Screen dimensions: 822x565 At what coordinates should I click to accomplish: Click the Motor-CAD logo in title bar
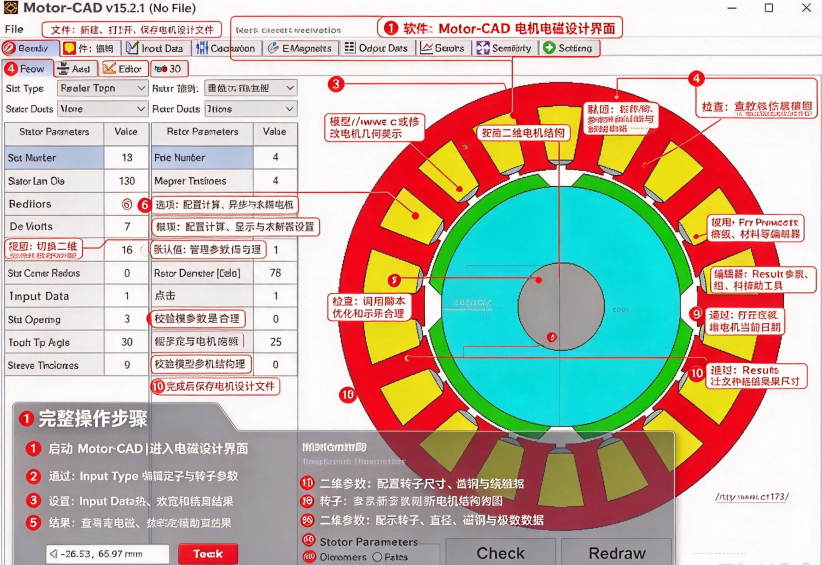click(x=10, y=8)
